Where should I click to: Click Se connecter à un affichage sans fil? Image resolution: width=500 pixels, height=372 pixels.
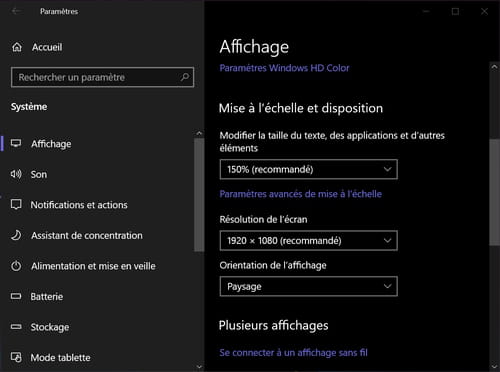[293, 353]
